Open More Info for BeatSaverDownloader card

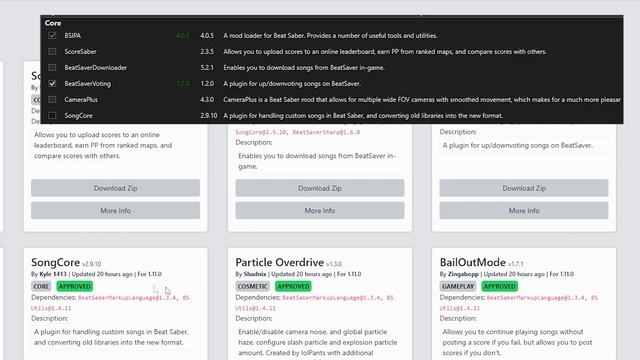click(x=320, y=211)
